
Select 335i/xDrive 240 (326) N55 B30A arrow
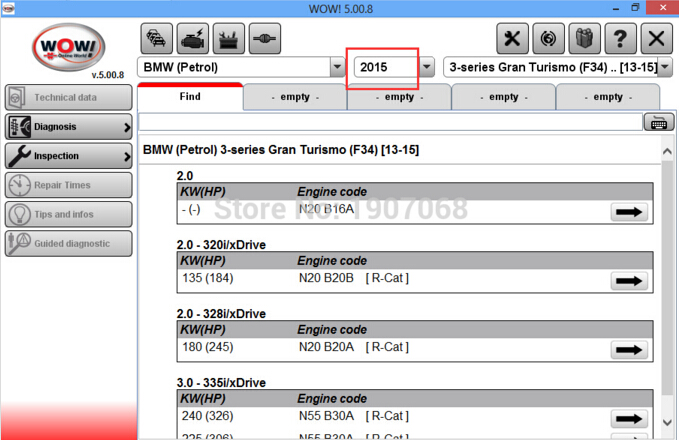tap(629, 419)
